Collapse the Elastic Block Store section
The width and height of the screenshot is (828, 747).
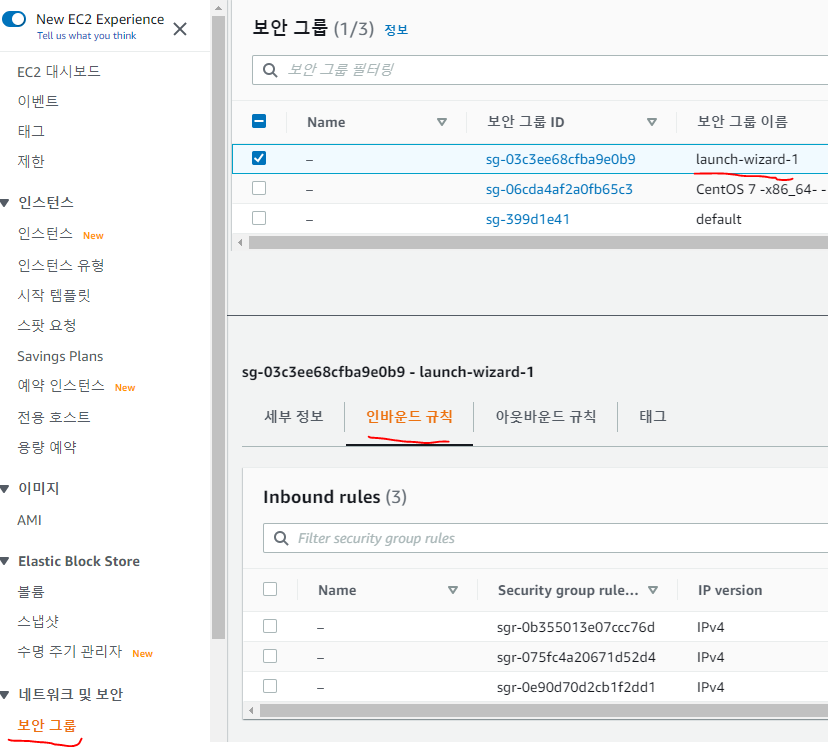pos(5,562)
